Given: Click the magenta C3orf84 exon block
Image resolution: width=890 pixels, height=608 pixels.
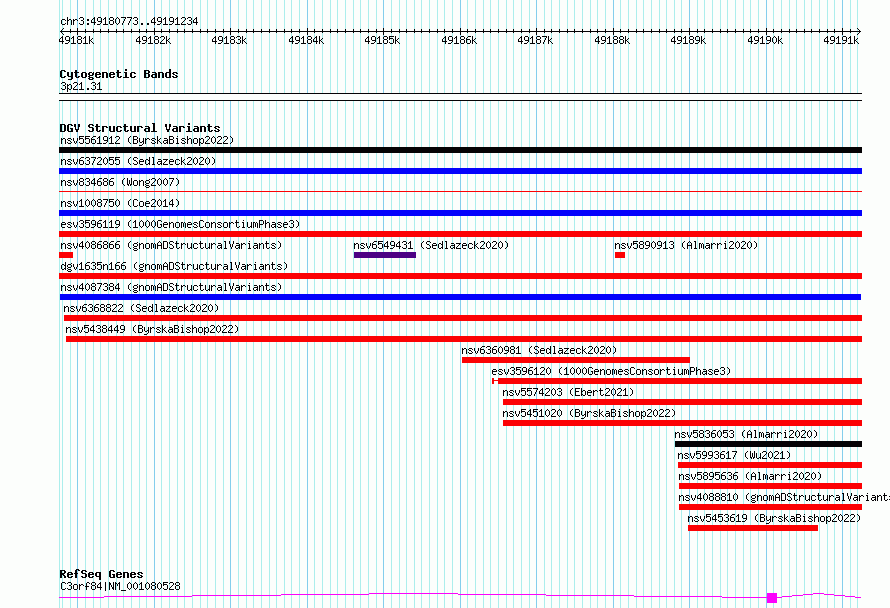Looking at the screenshot, I should 772,598.
